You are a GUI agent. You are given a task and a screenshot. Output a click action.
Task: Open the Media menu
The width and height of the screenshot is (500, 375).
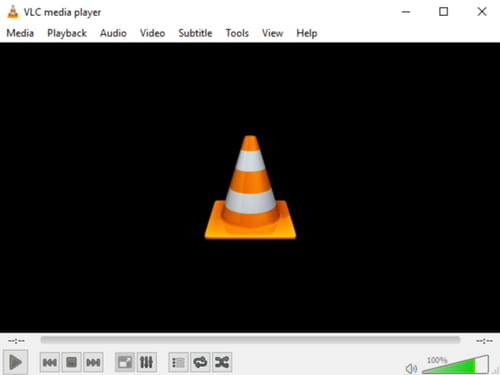pyautogui.click(x=20, y=33)
